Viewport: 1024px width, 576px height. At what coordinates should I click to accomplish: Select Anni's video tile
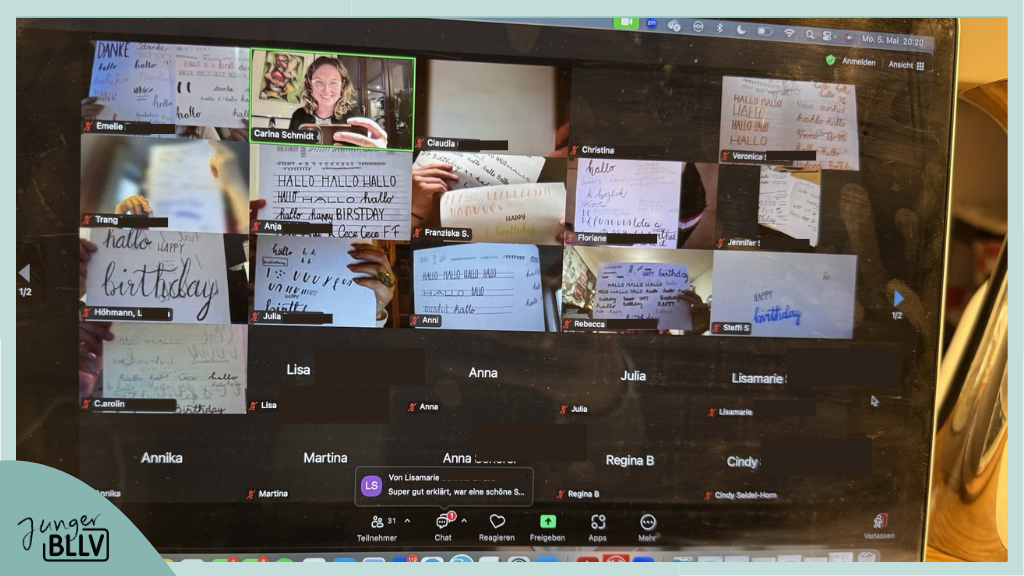tap(486, 285)
